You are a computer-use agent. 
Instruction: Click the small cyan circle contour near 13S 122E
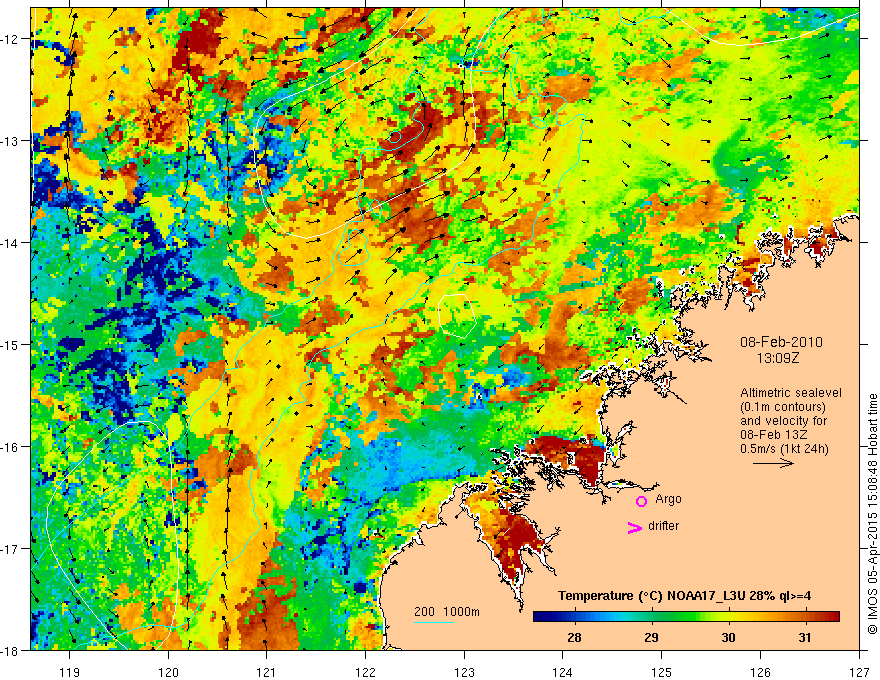(395, 137)
